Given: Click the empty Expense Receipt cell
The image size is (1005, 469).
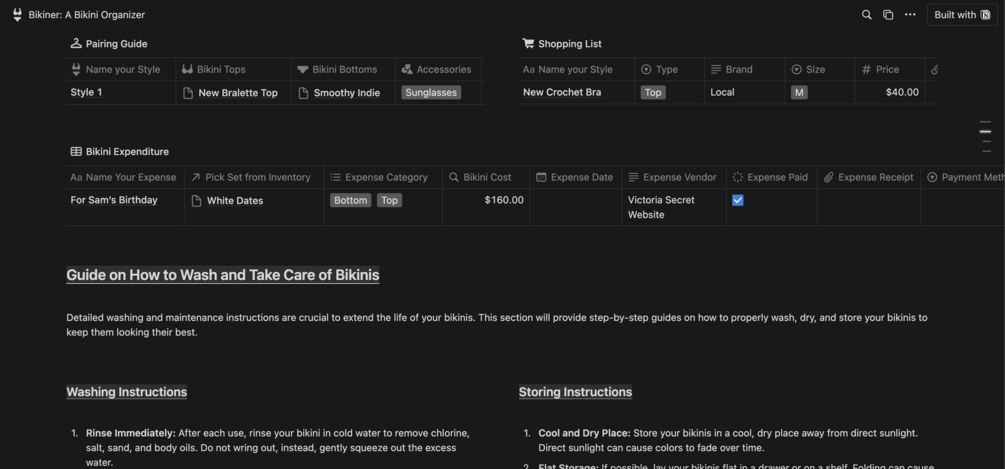Looking at the screenshot, I should pos(868,207).
